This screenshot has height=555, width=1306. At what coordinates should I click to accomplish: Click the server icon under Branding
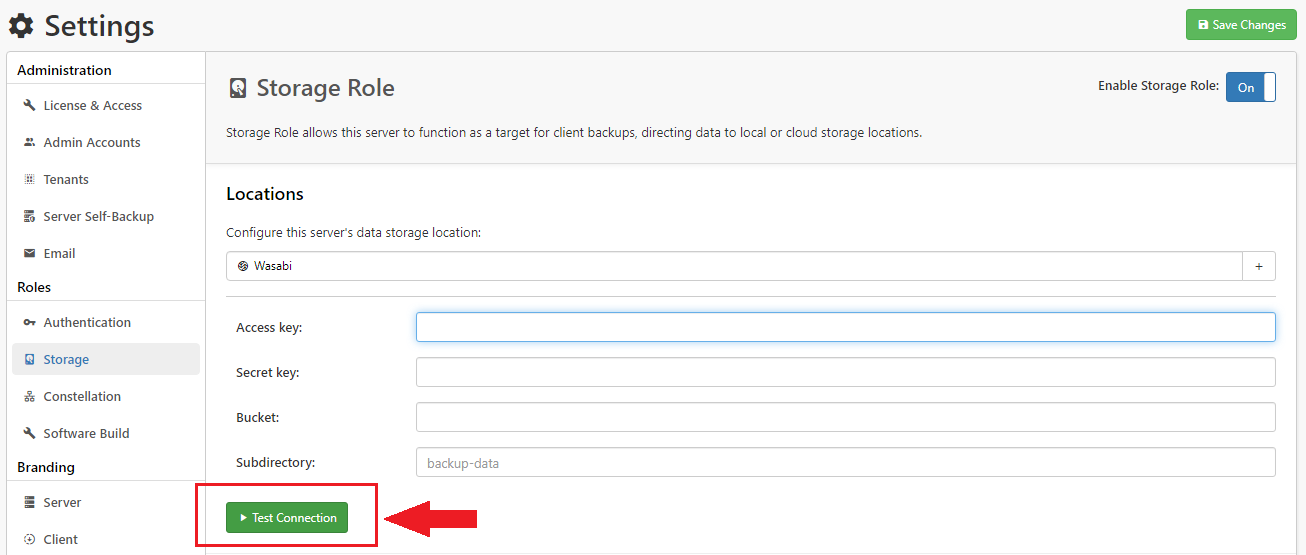coord(30,502)
